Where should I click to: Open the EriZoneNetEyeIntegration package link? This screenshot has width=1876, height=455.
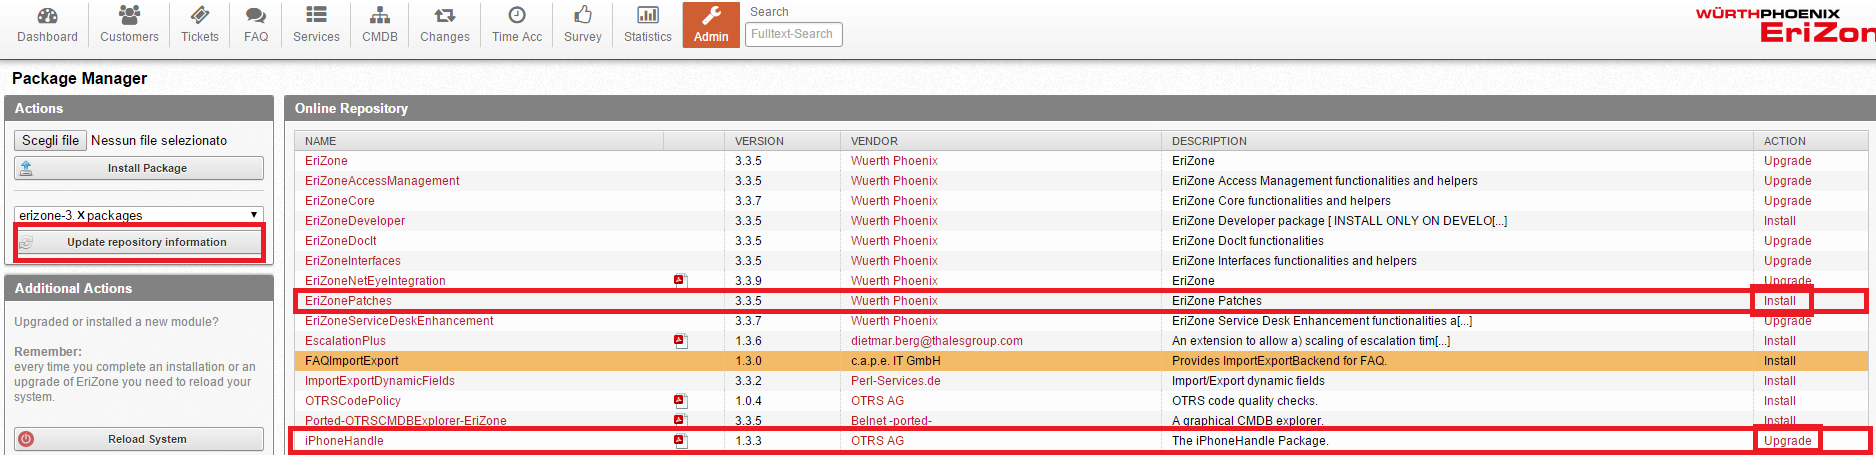[x=375, y=281]
